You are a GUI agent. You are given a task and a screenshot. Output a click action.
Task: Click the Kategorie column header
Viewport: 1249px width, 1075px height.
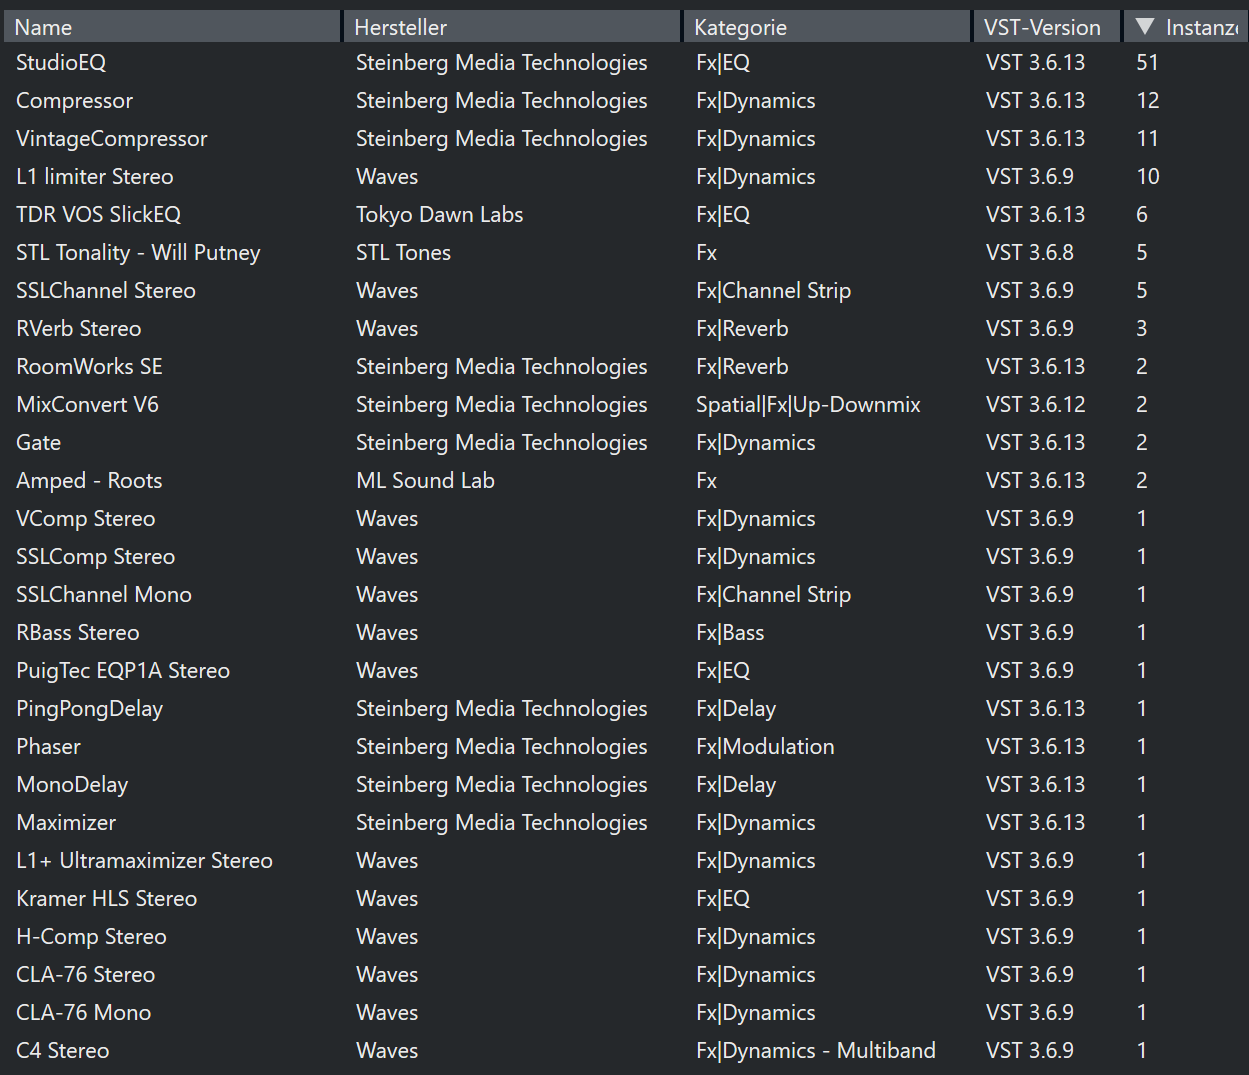click(825, 27)
